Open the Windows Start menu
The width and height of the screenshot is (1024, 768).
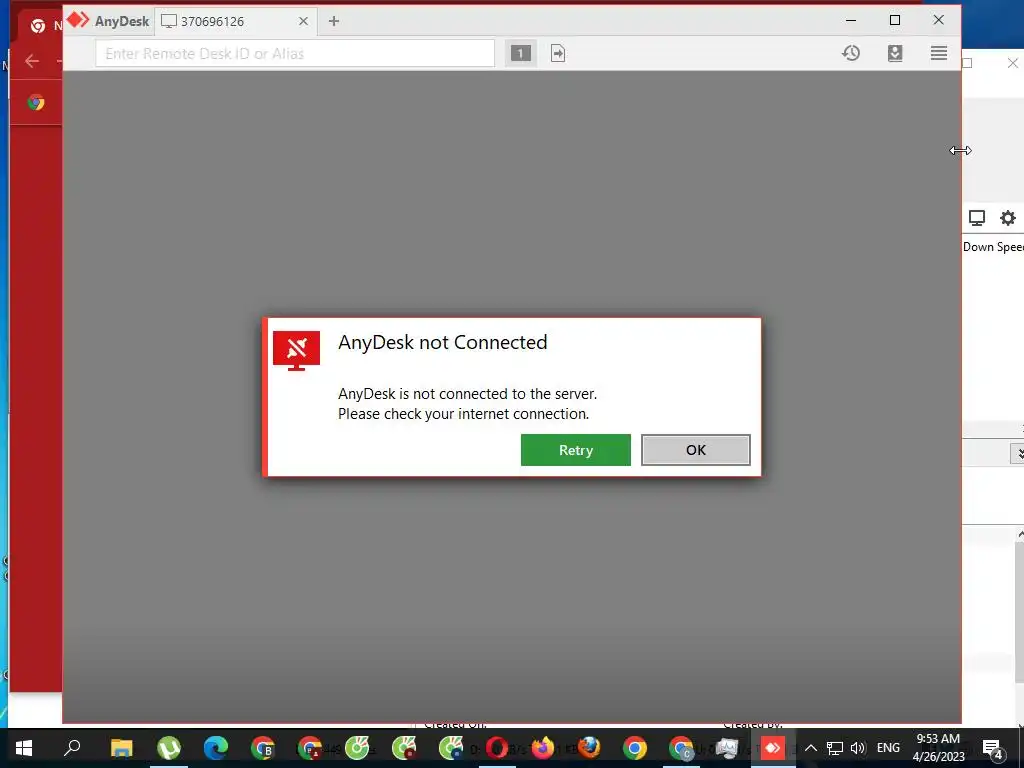24,748
